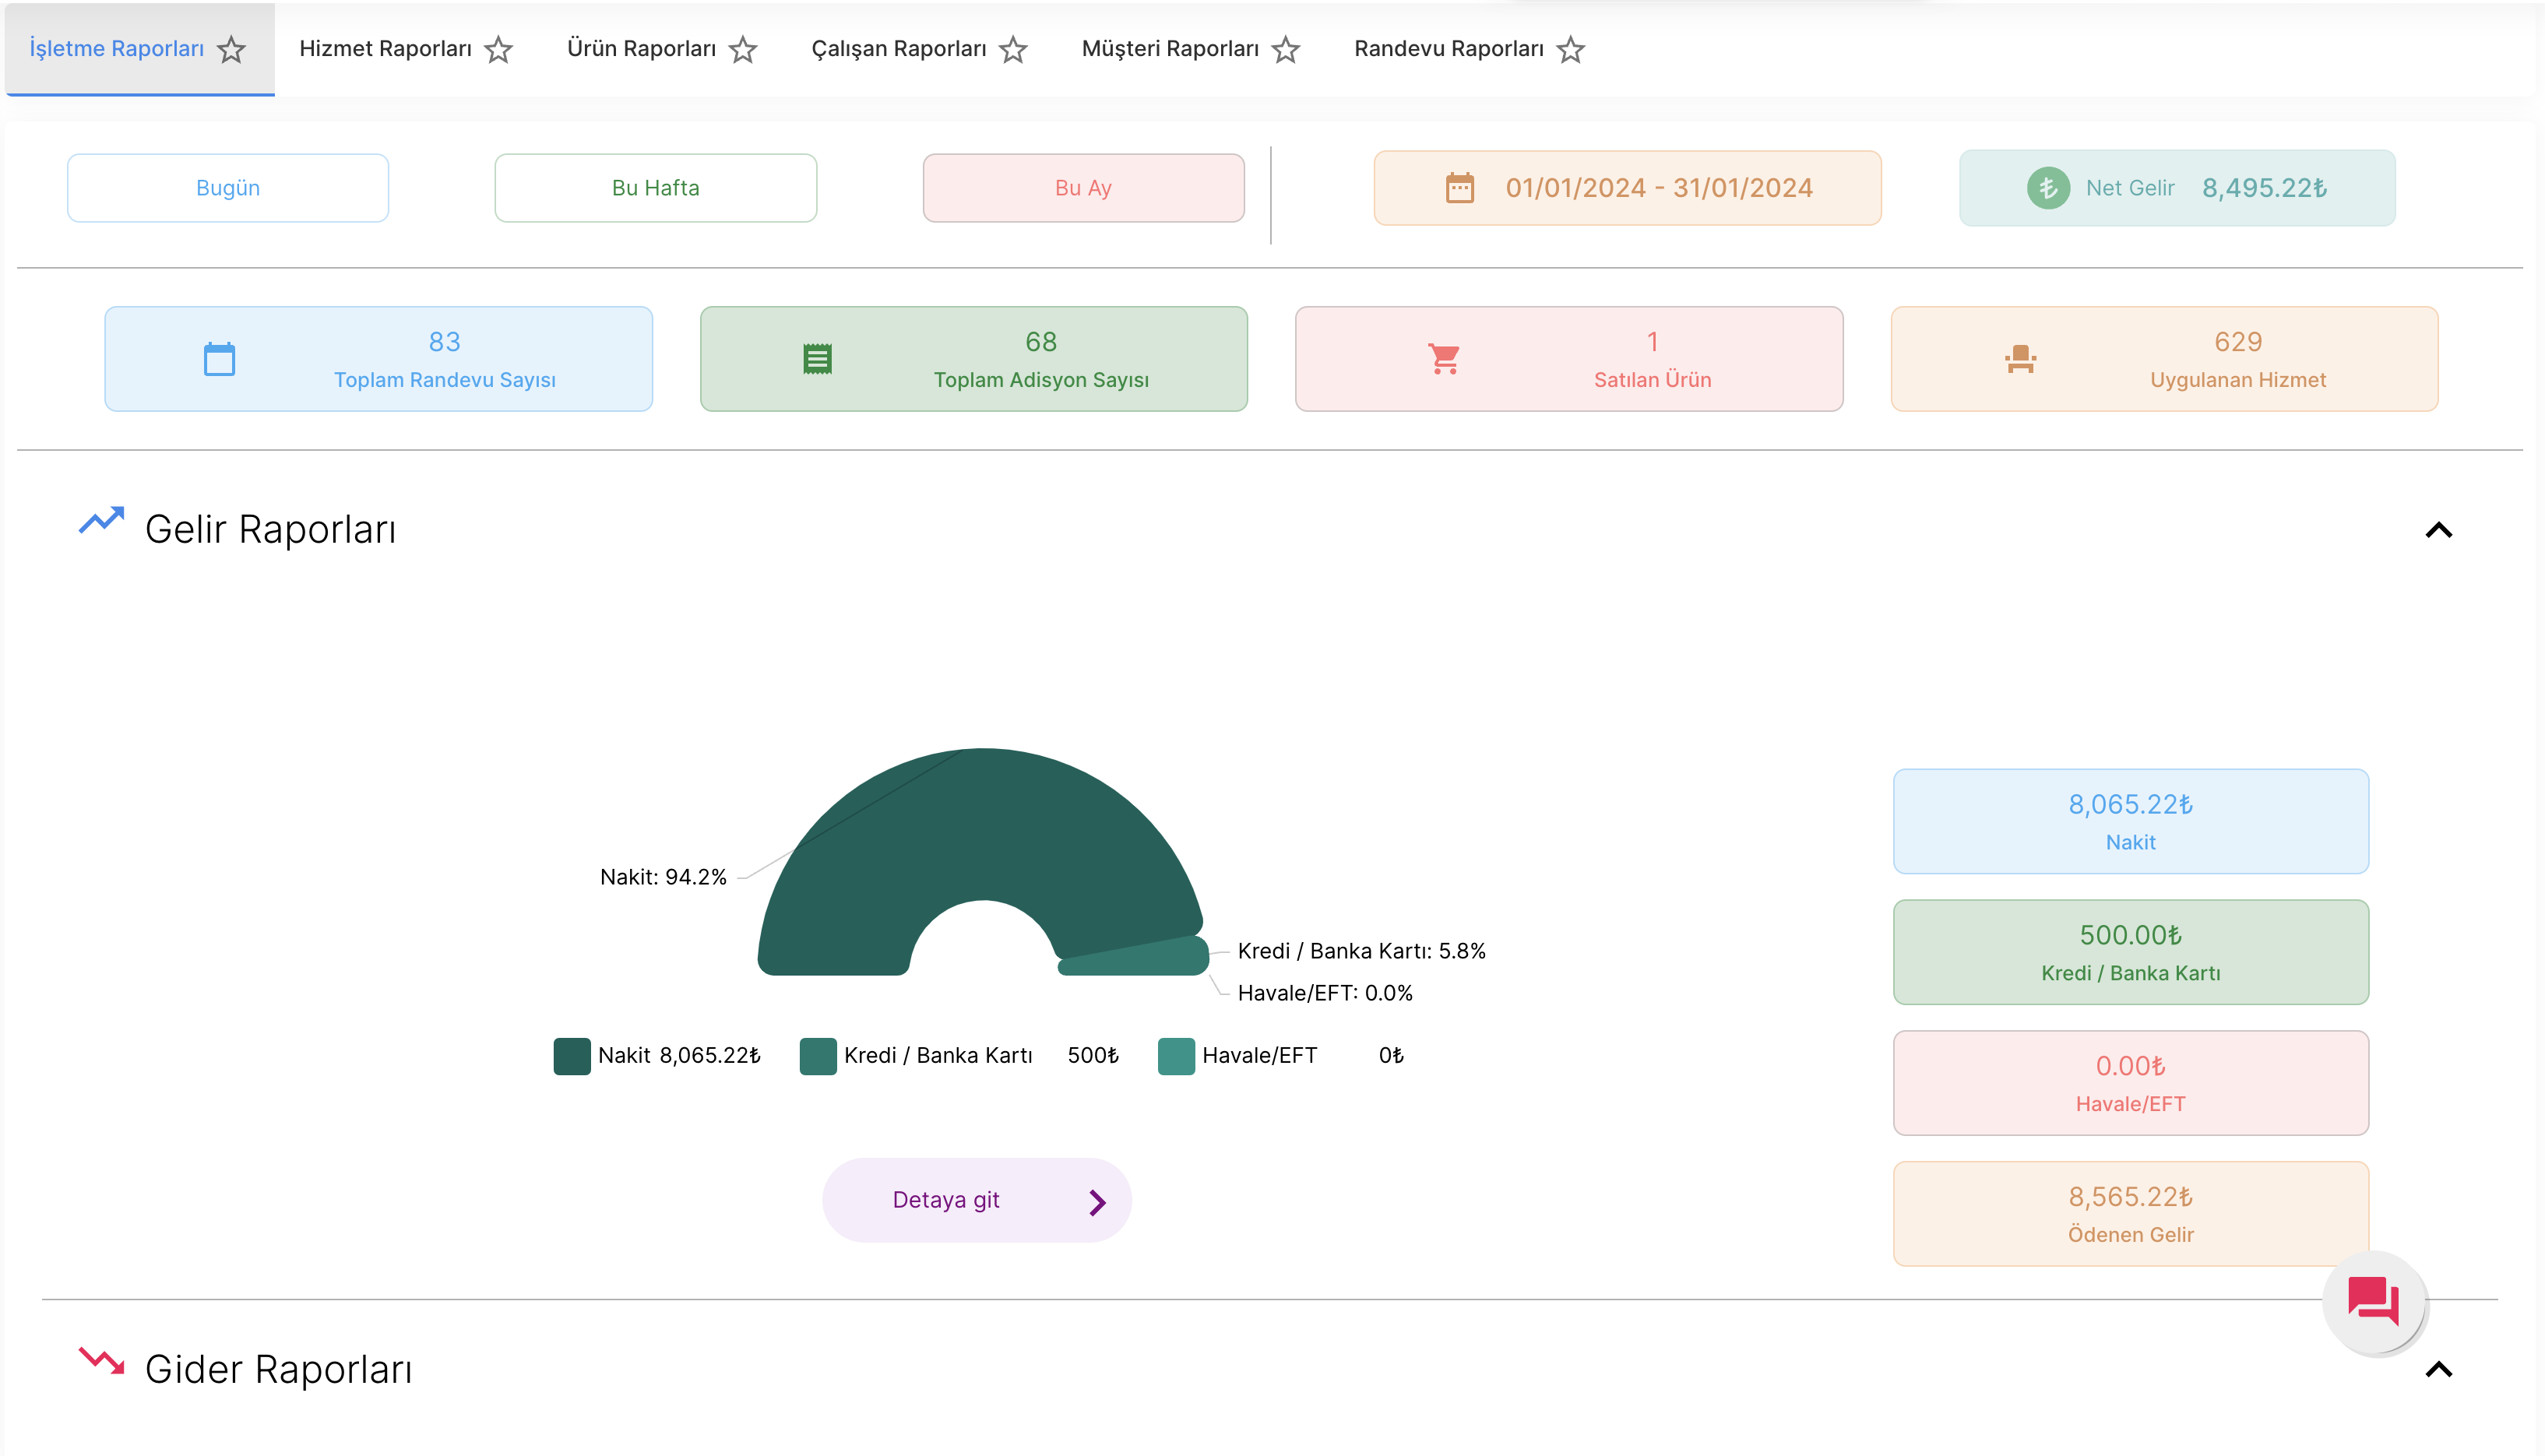Click the lira icon beside Net Gelir
2545x1456 pixels.
2048,188
